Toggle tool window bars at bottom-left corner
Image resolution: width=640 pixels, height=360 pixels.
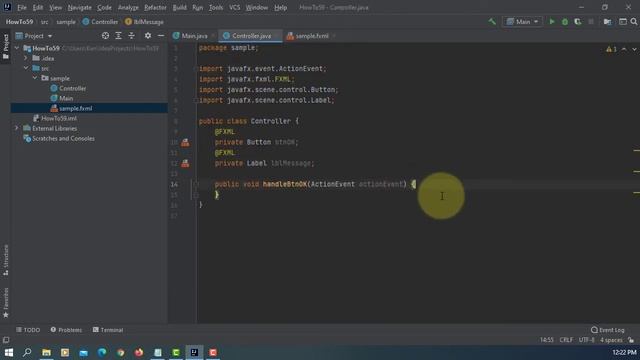[6, 340]
